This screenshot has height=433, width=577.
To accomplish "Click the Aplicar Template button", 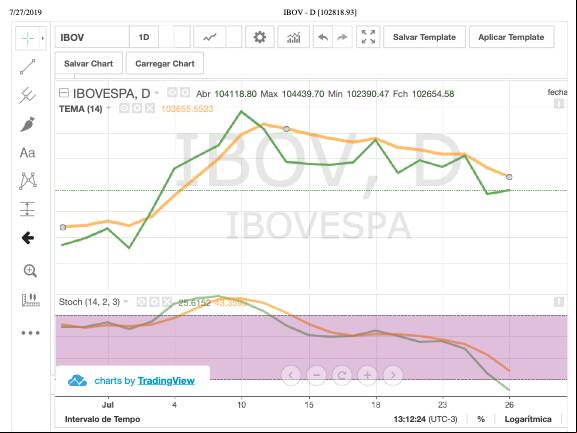I will pyautogui.click(x=511, y=37).
